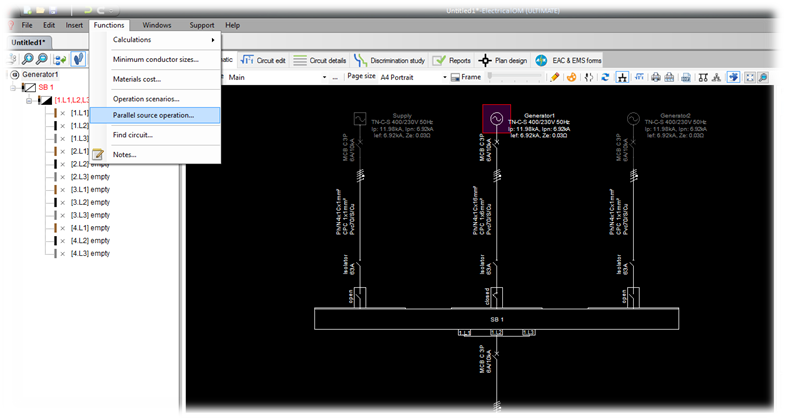The height and width of the screenshot is (420, 786).
Task: Open the Reports tab
Action: pyautogui.click(x=452, y=61)
